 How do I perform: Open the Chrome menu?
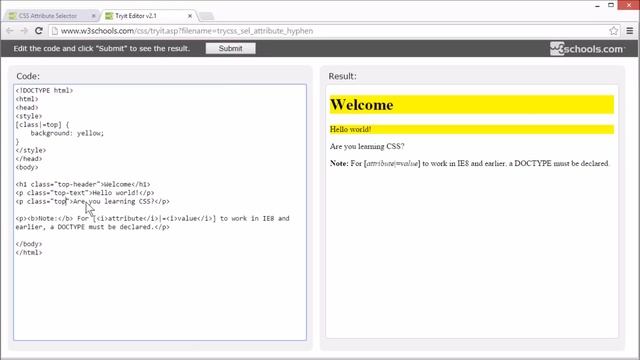coord(630,31)
